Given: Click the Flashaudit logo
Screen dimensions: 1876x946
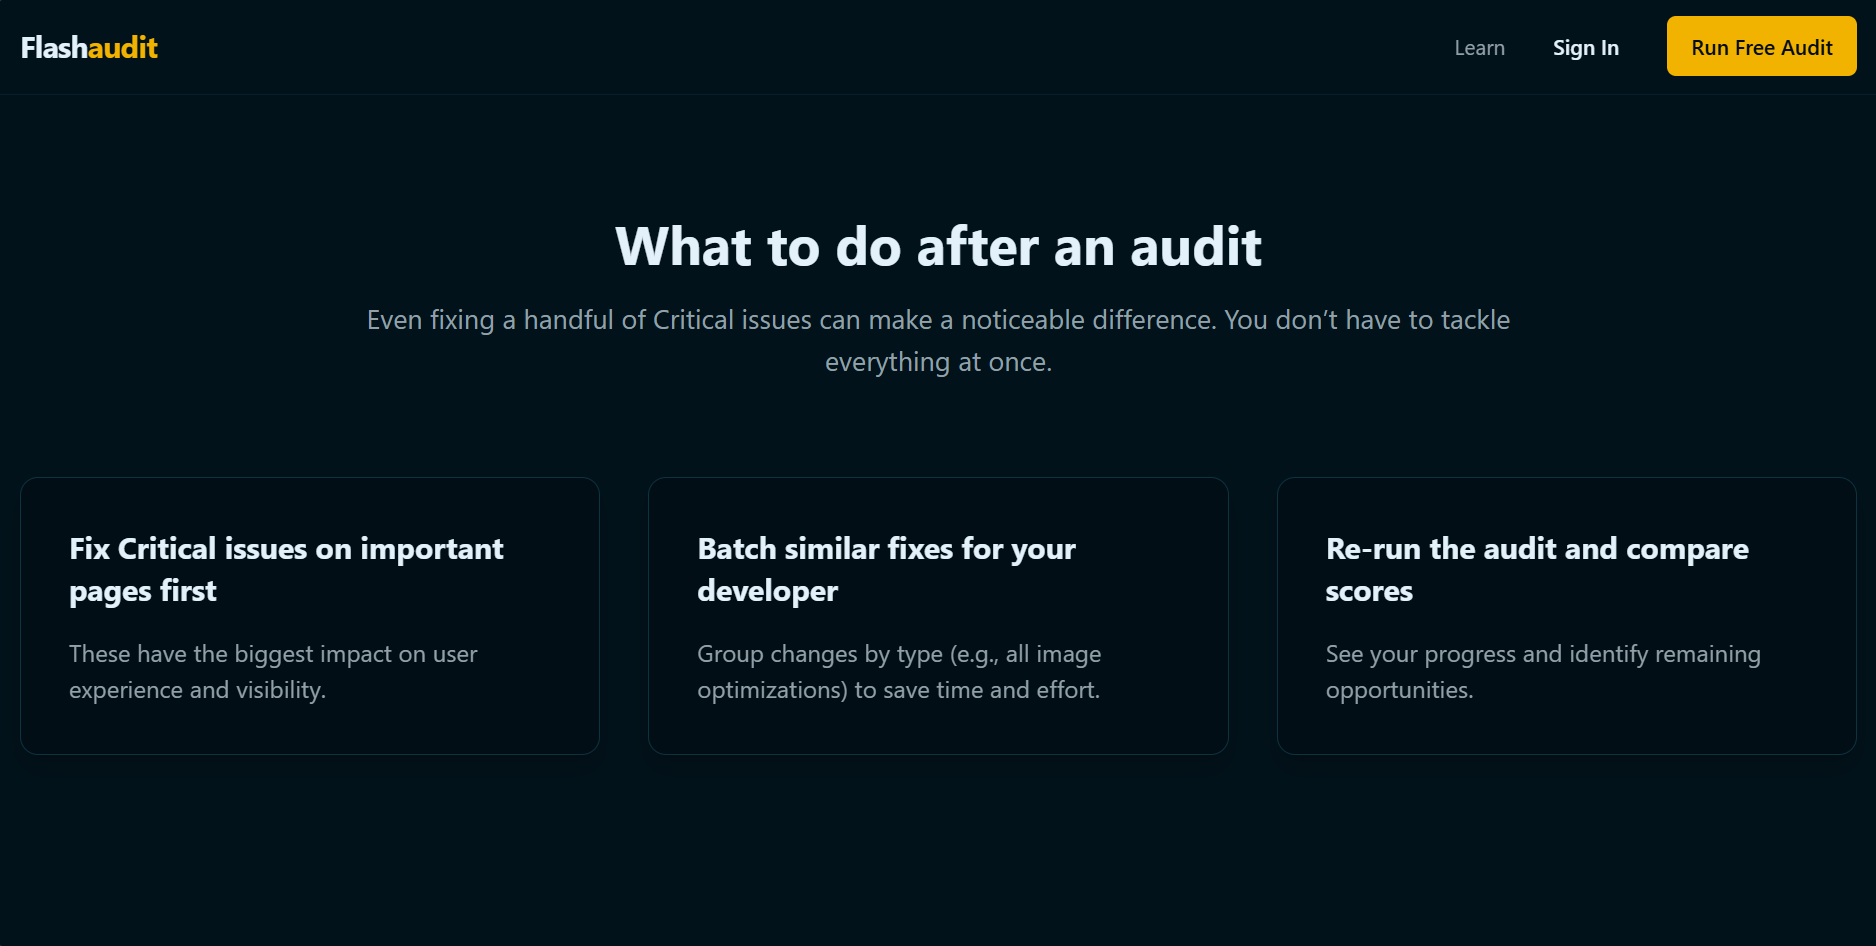Looking at the screenshot, I should [90, 47].
